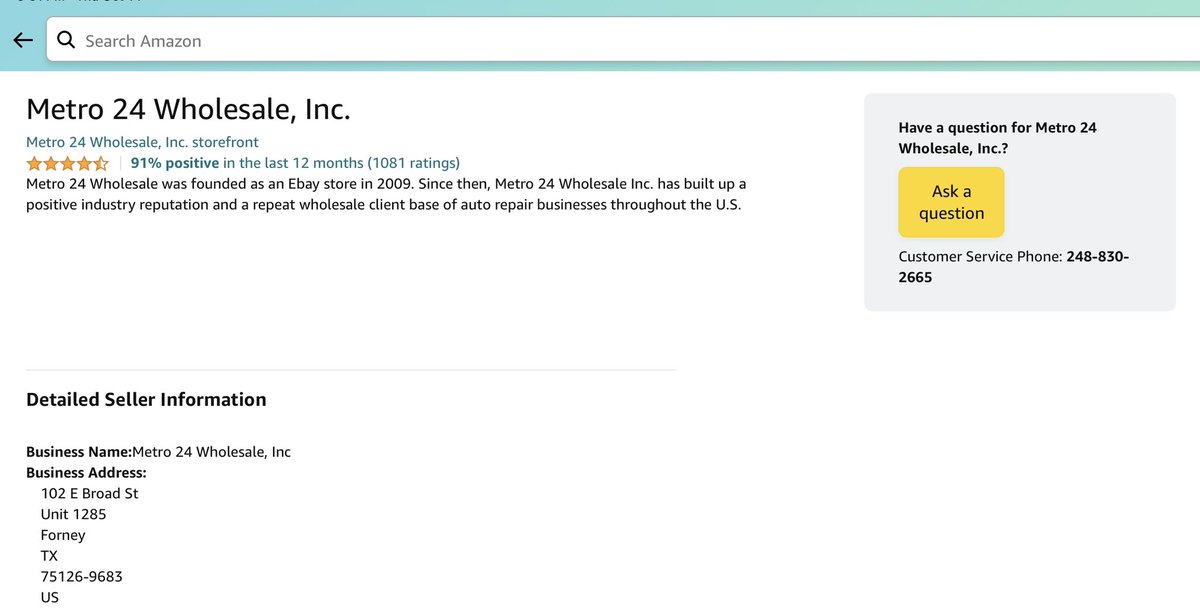This screenshot has width=1200, height=609.
Task: Open Metro 24 Wholesale, Inc. storefront link
Action: coord(142,142)
